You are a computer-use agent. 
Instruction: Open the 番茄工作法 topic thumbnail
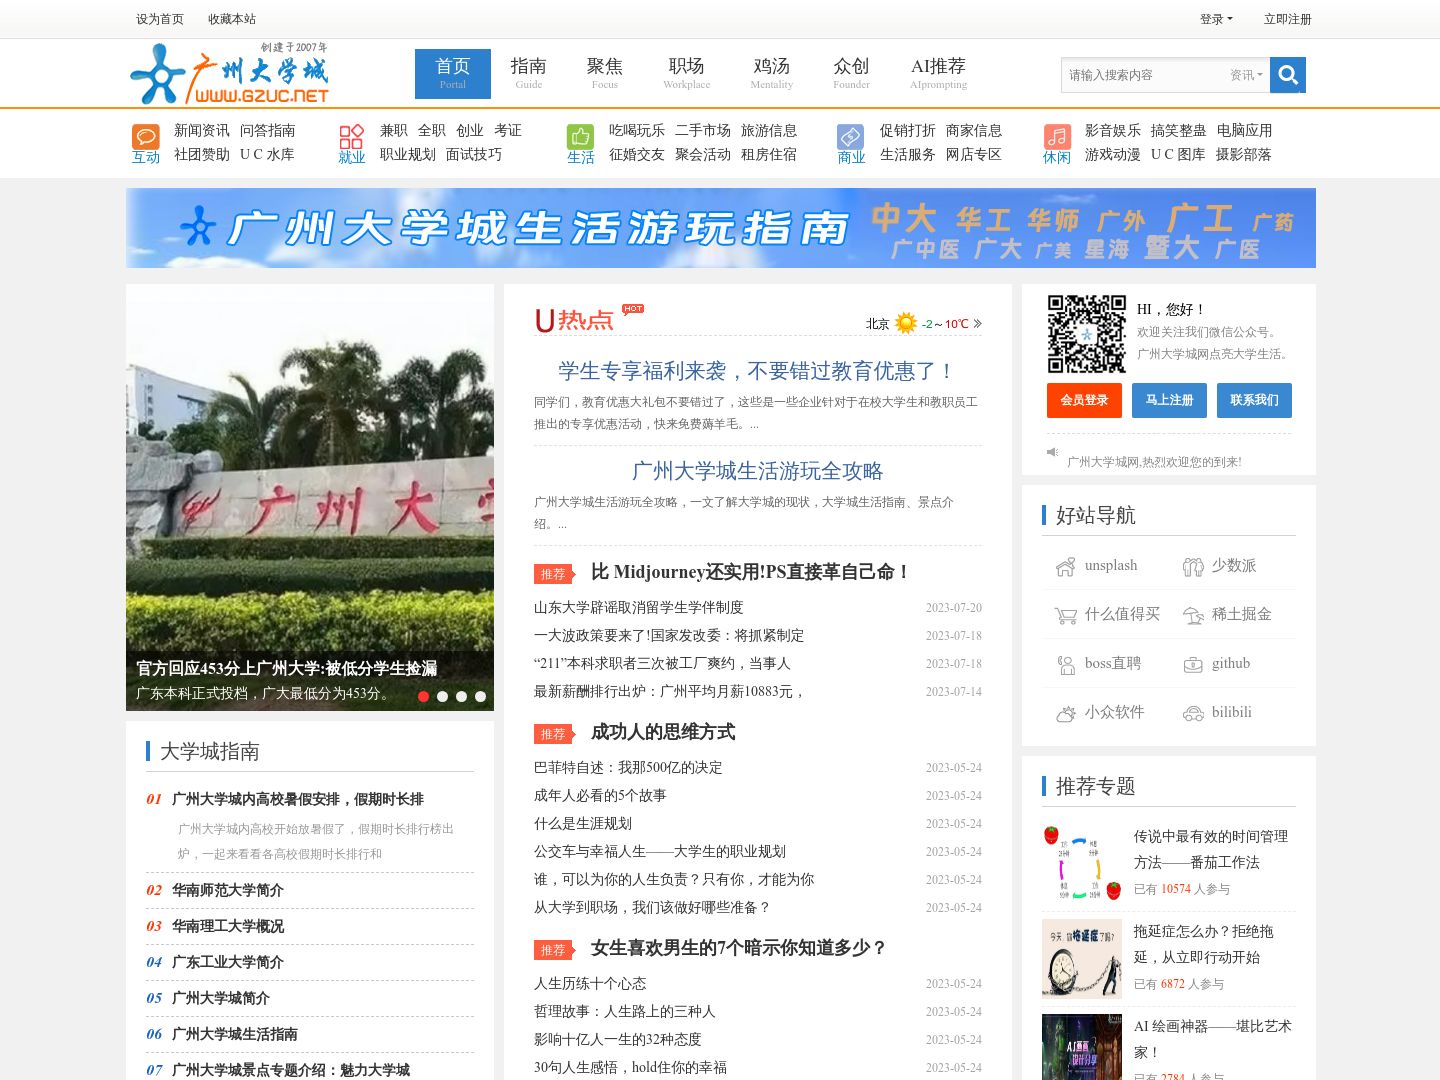tap(1082, 862)
